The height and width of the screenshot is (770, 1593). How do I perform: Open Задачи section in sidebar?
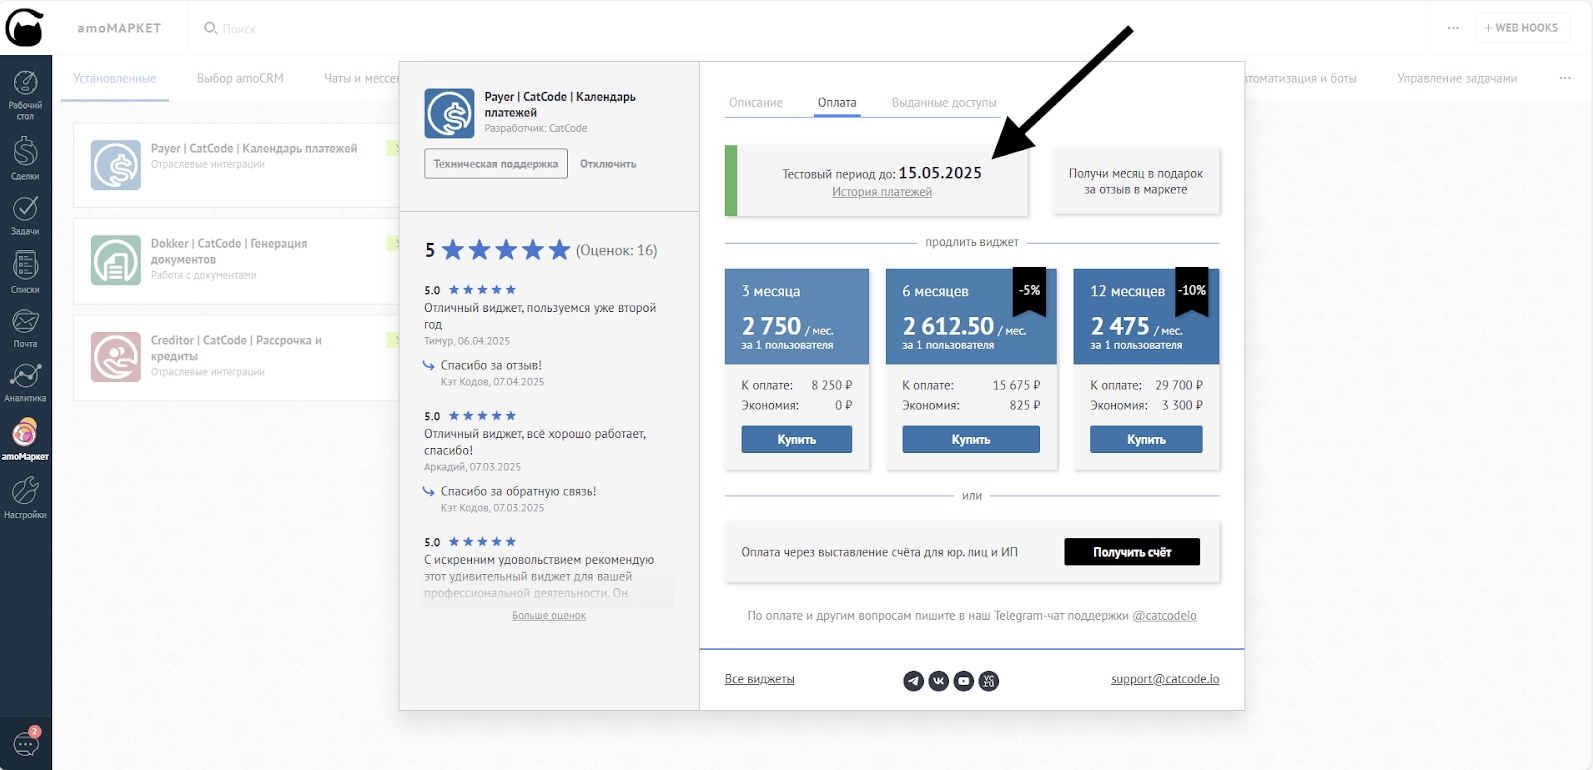25,215
